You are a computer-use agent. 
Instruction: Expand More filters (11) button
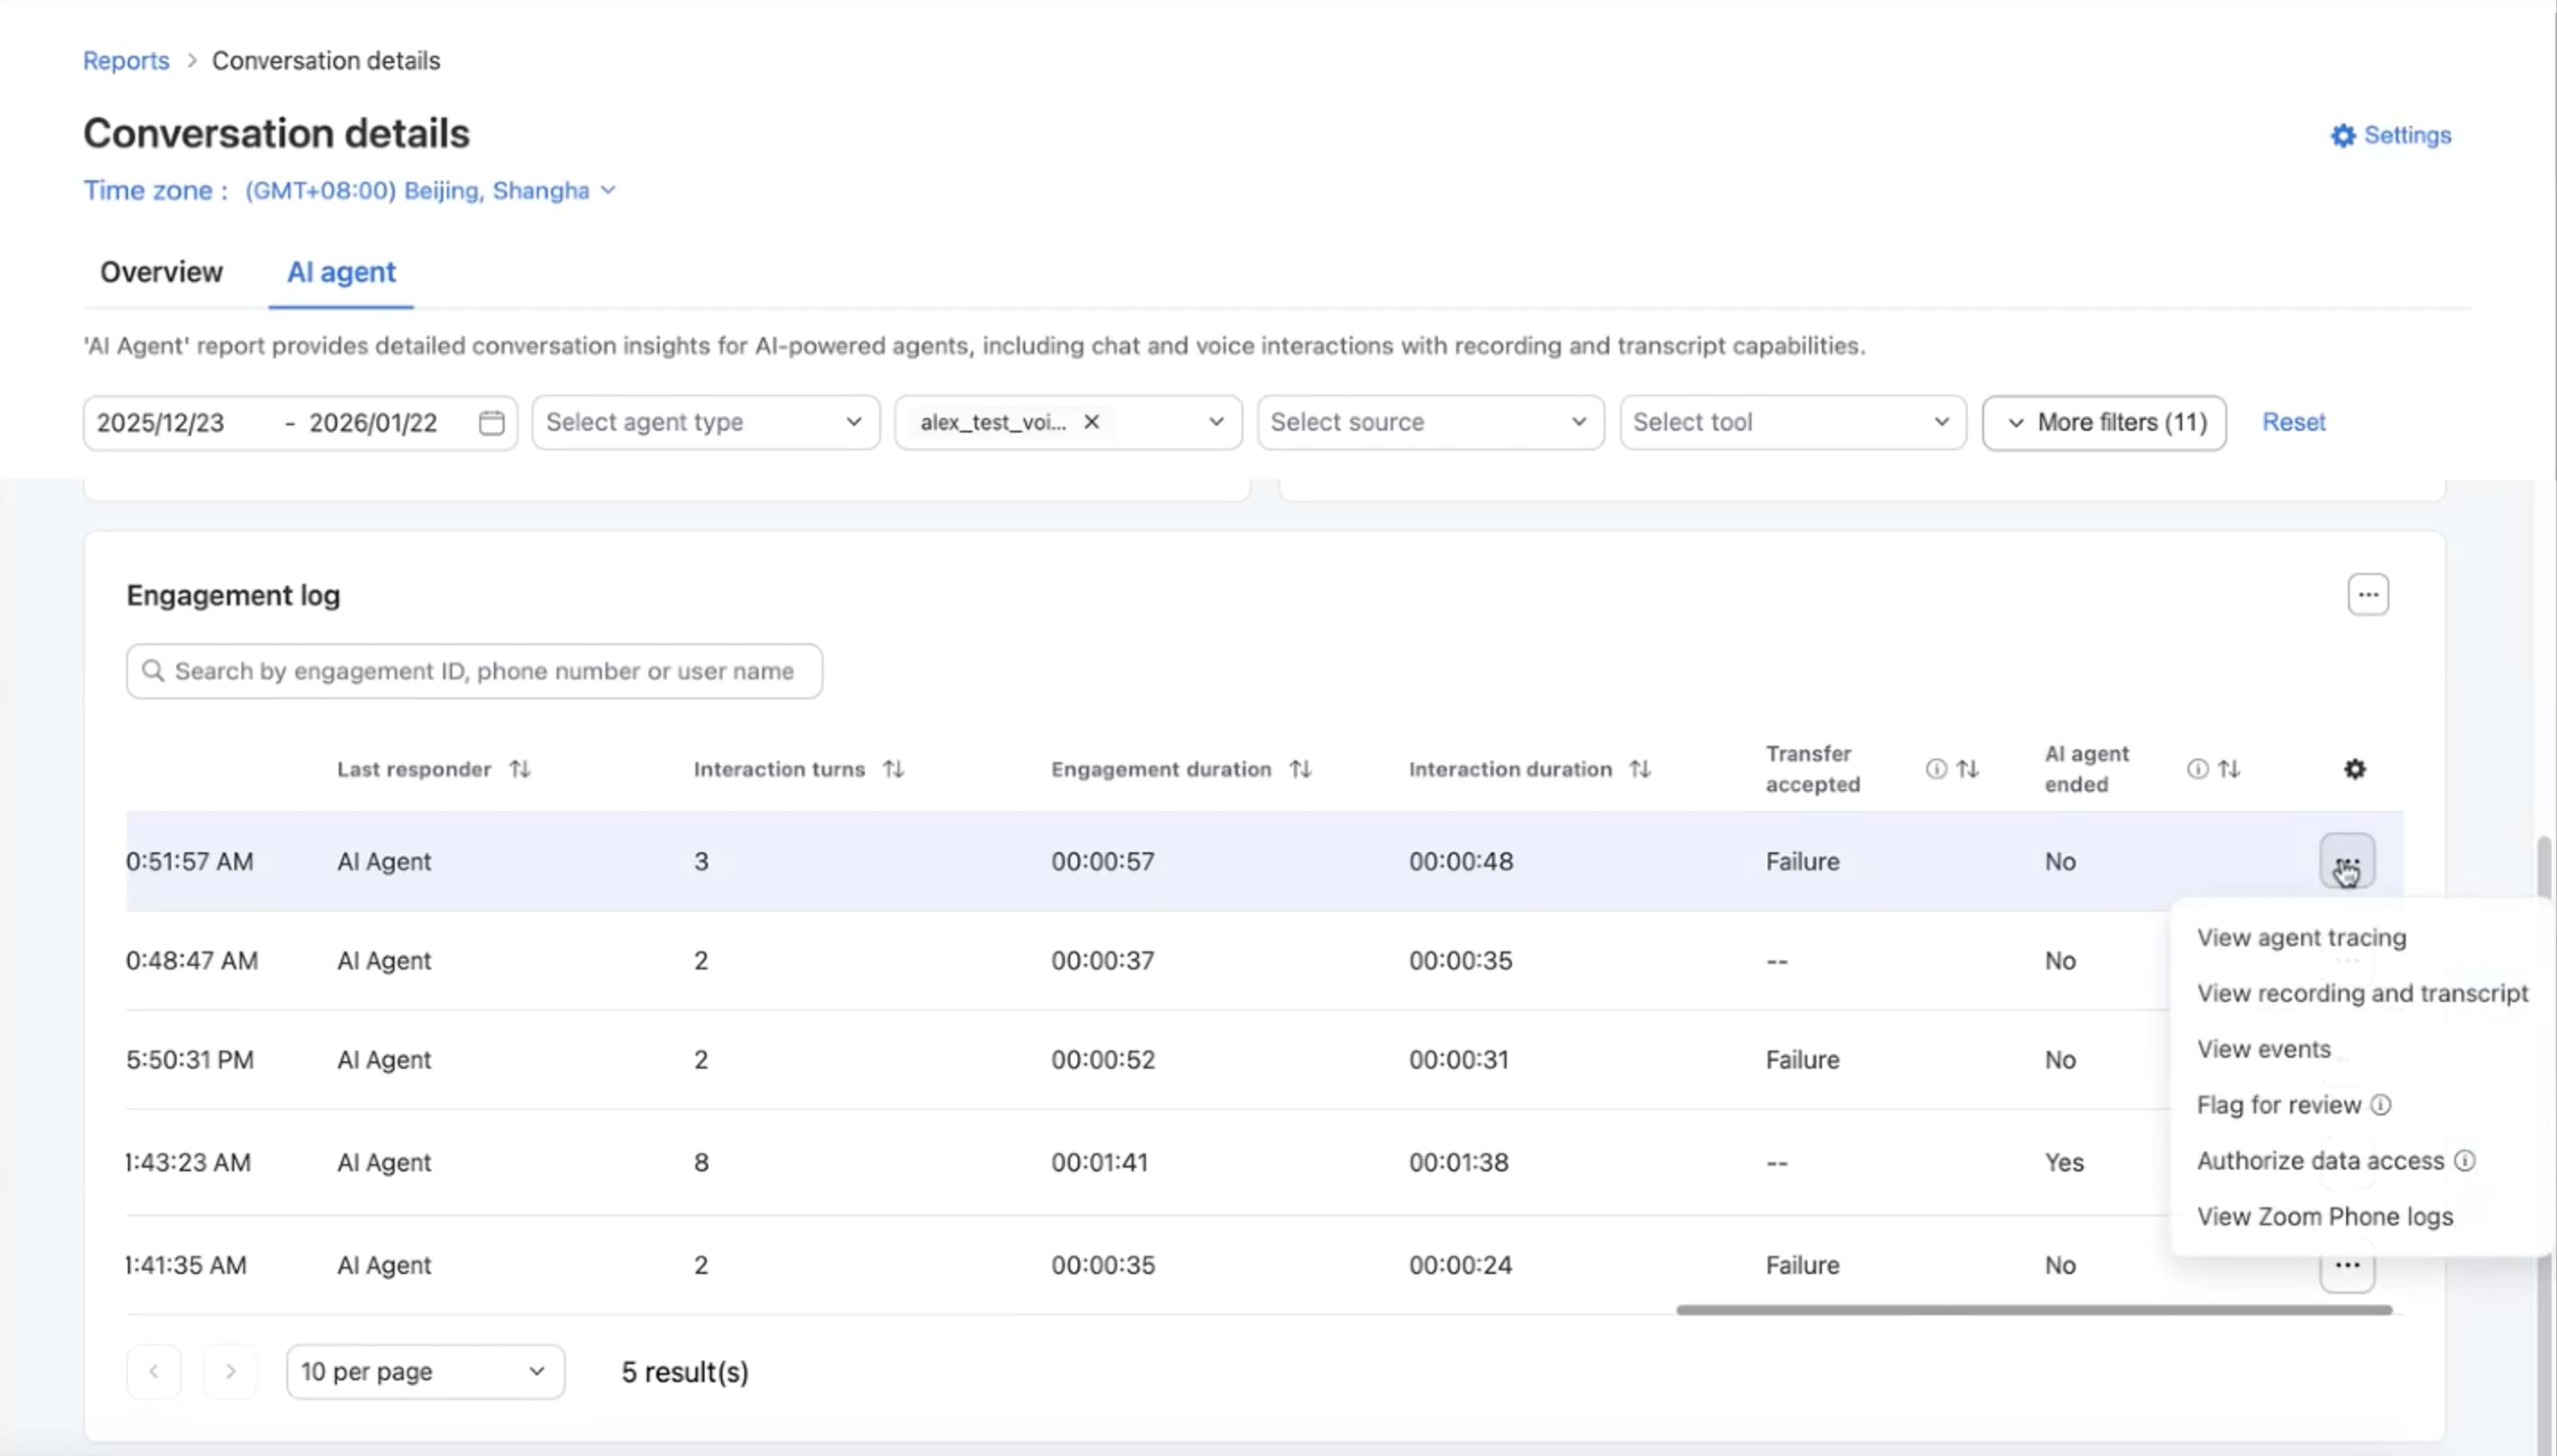pyautogui.click(x=2103, y=422)
